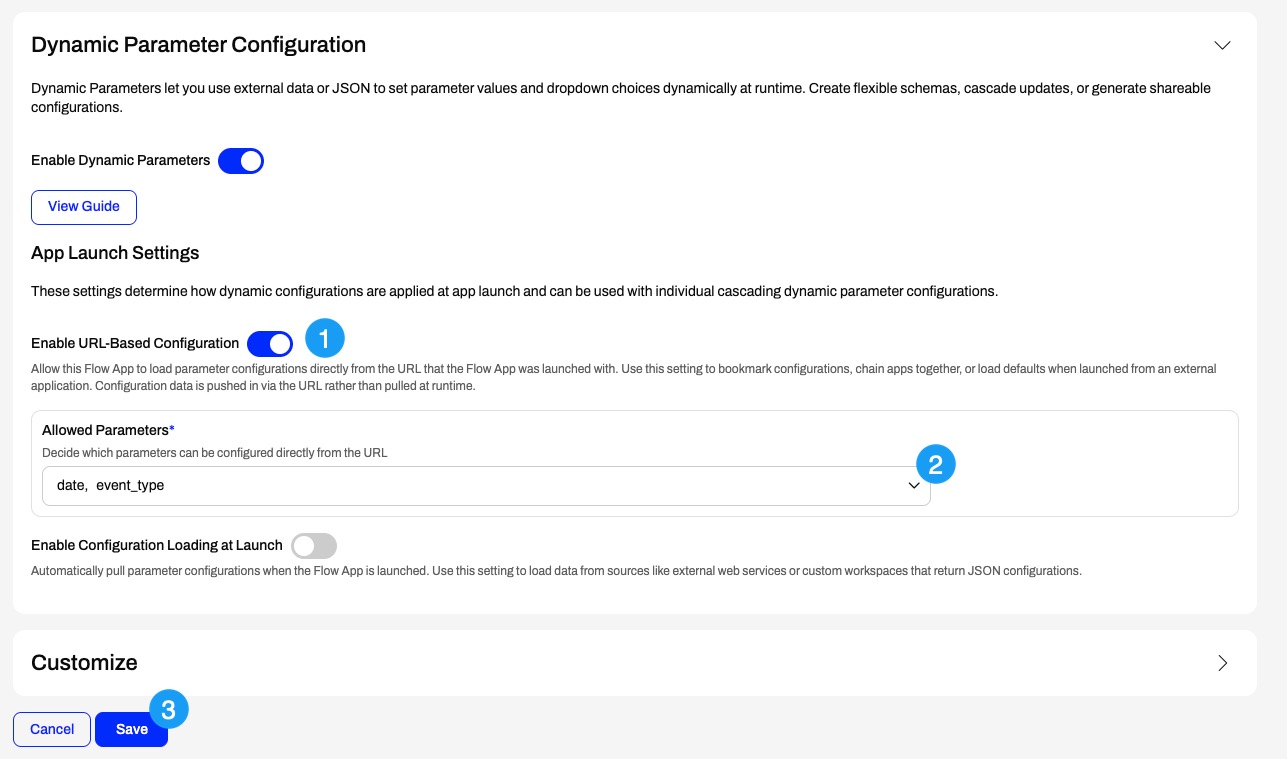Click the Customize section title
This screenshot has height=759, width=1287.
(84, 662)
